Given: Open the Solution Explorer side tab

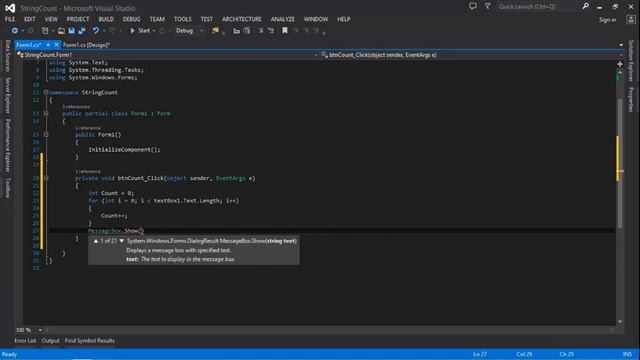Looking at the screenshot, I should (631, 60).
